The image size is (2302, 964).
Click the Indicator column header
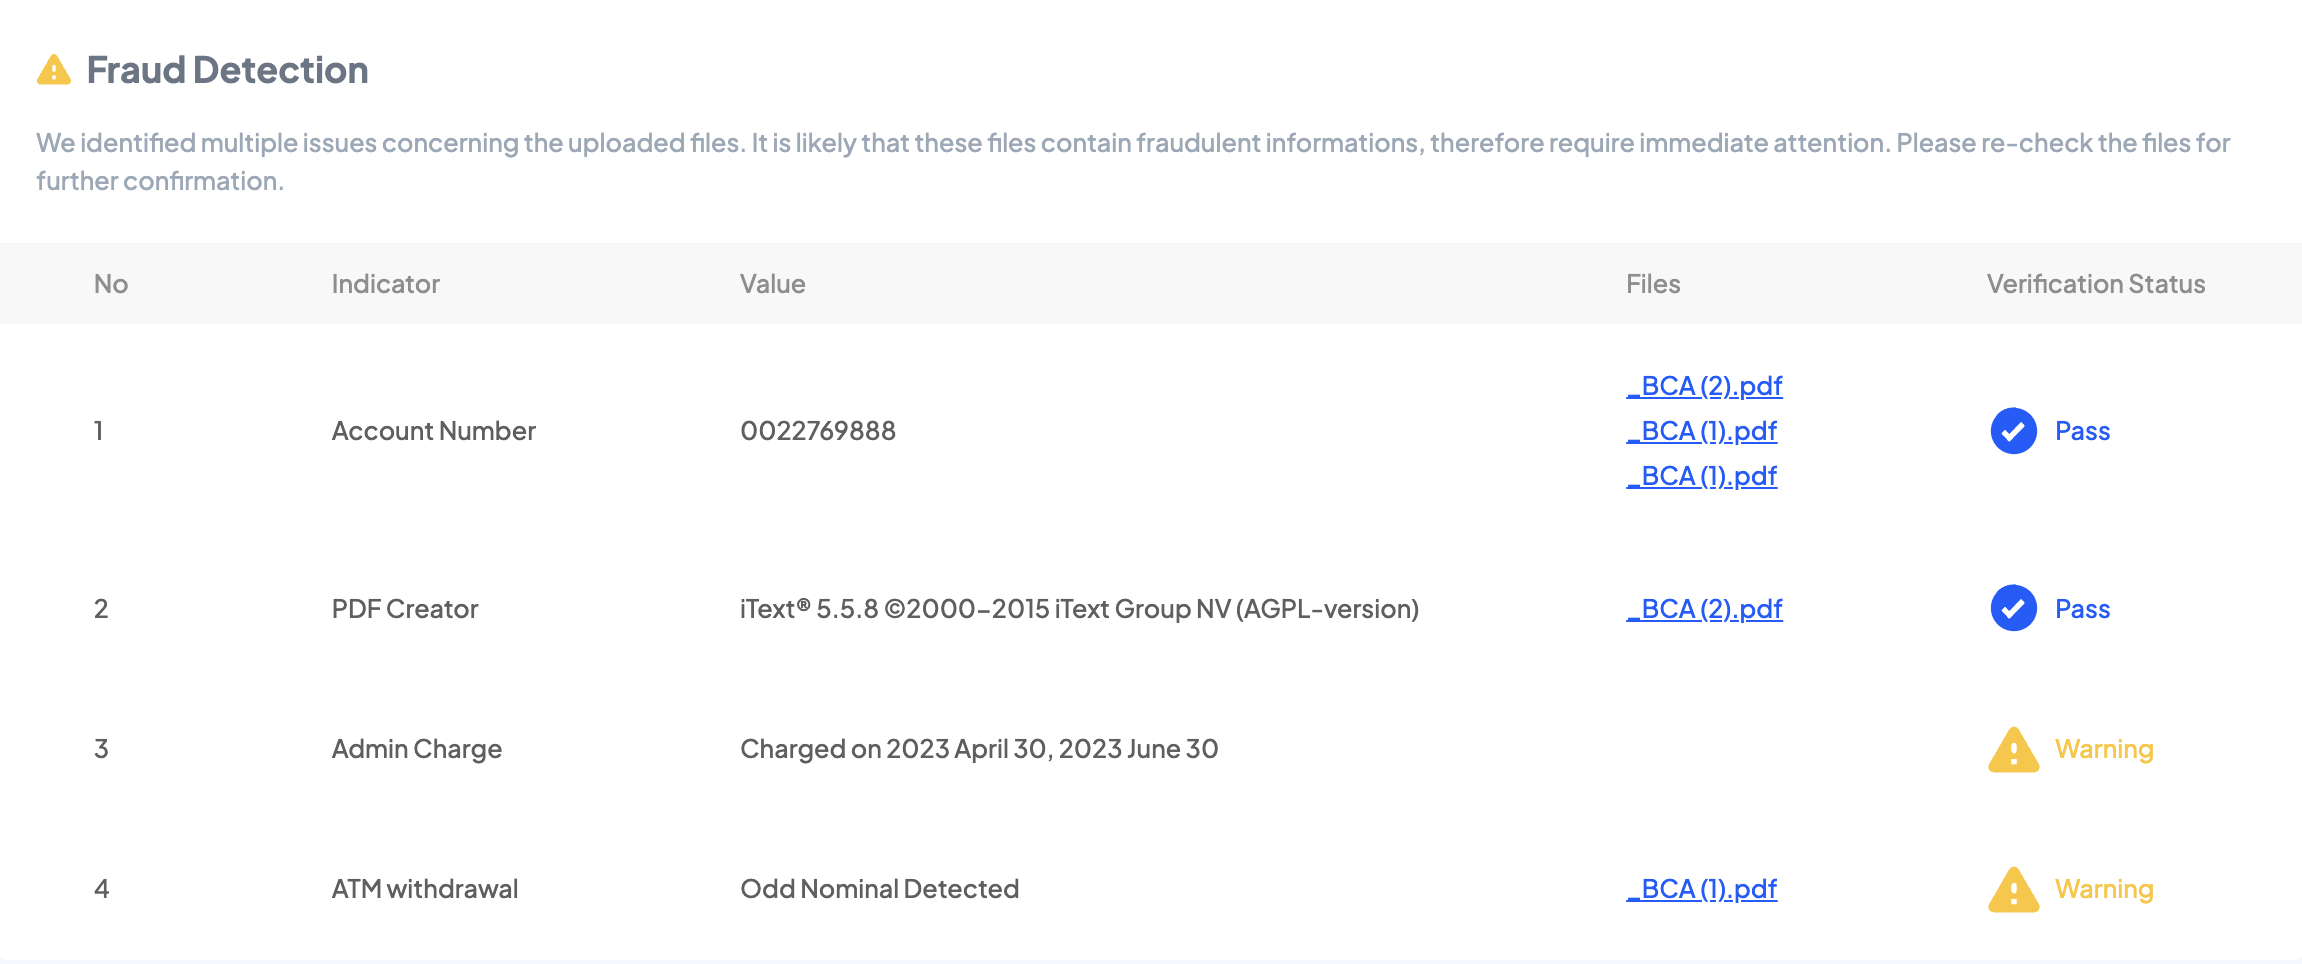coord(385,284)
